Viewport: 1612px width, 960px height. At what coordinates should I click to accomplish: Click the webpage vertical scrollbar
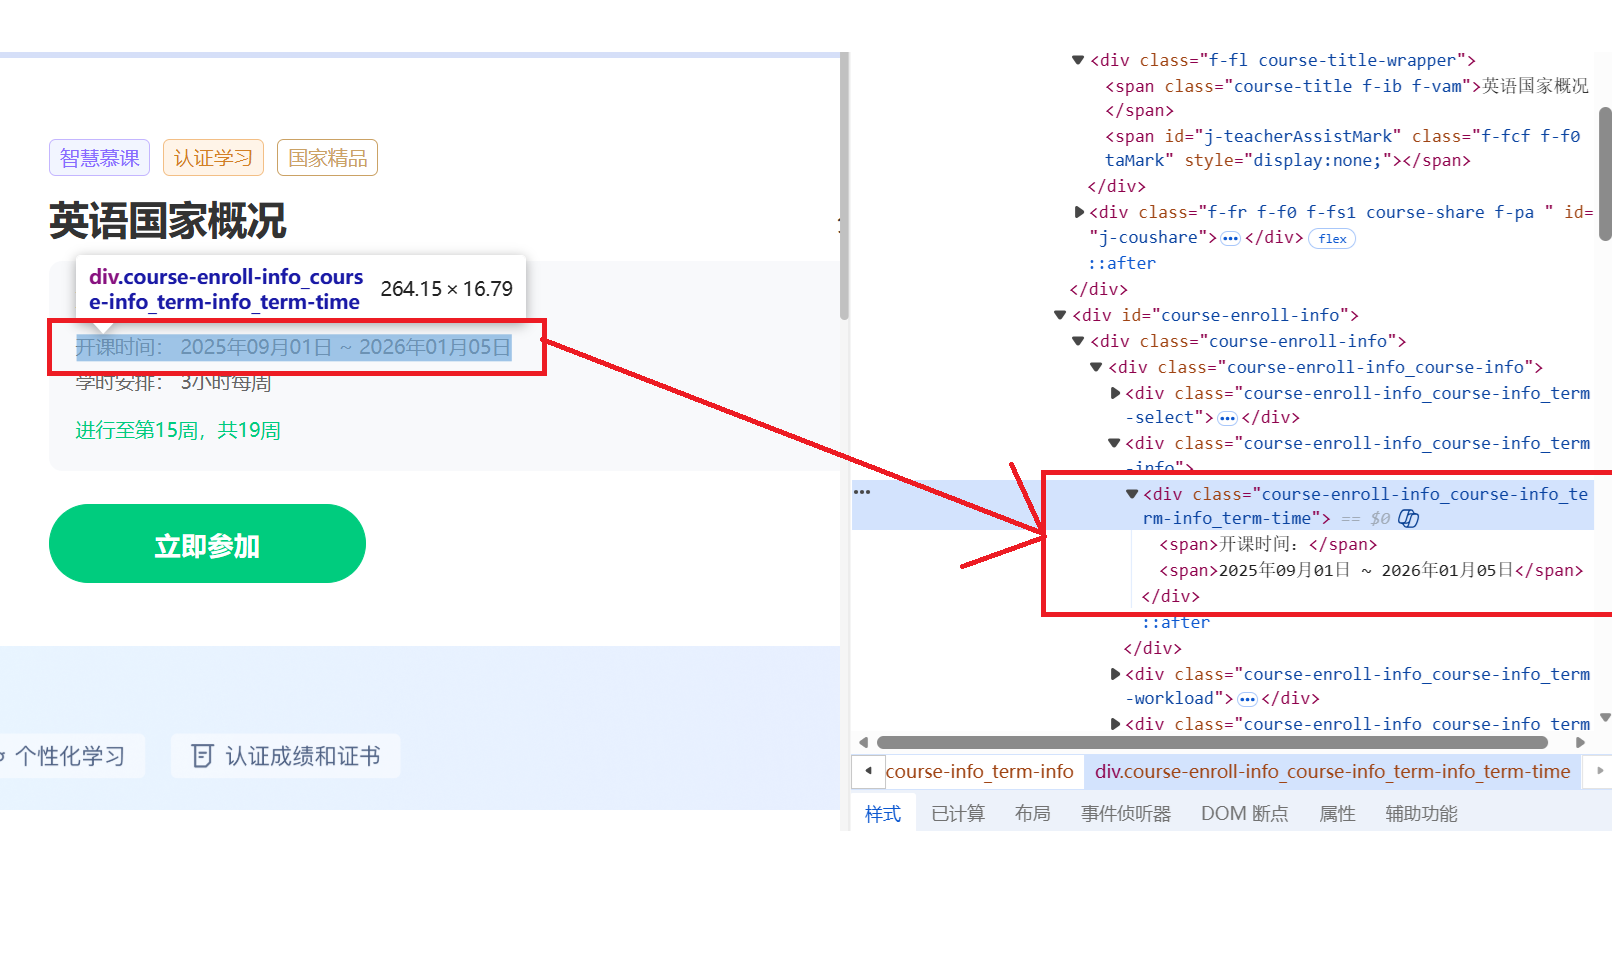click(x=844, y=185)
